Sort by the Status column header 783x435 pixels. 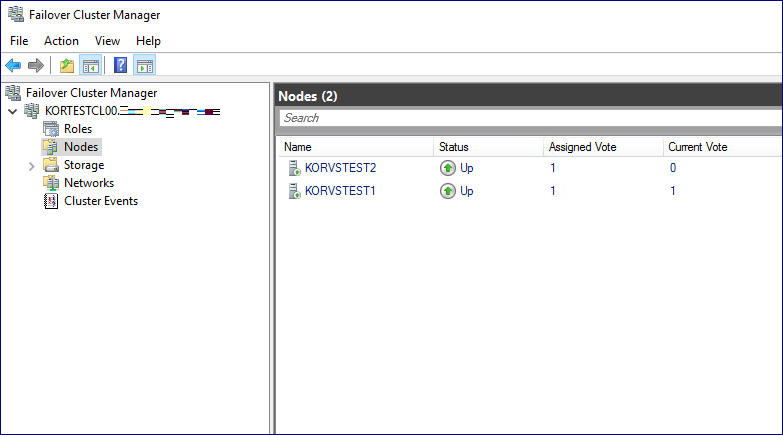[488, 147]
